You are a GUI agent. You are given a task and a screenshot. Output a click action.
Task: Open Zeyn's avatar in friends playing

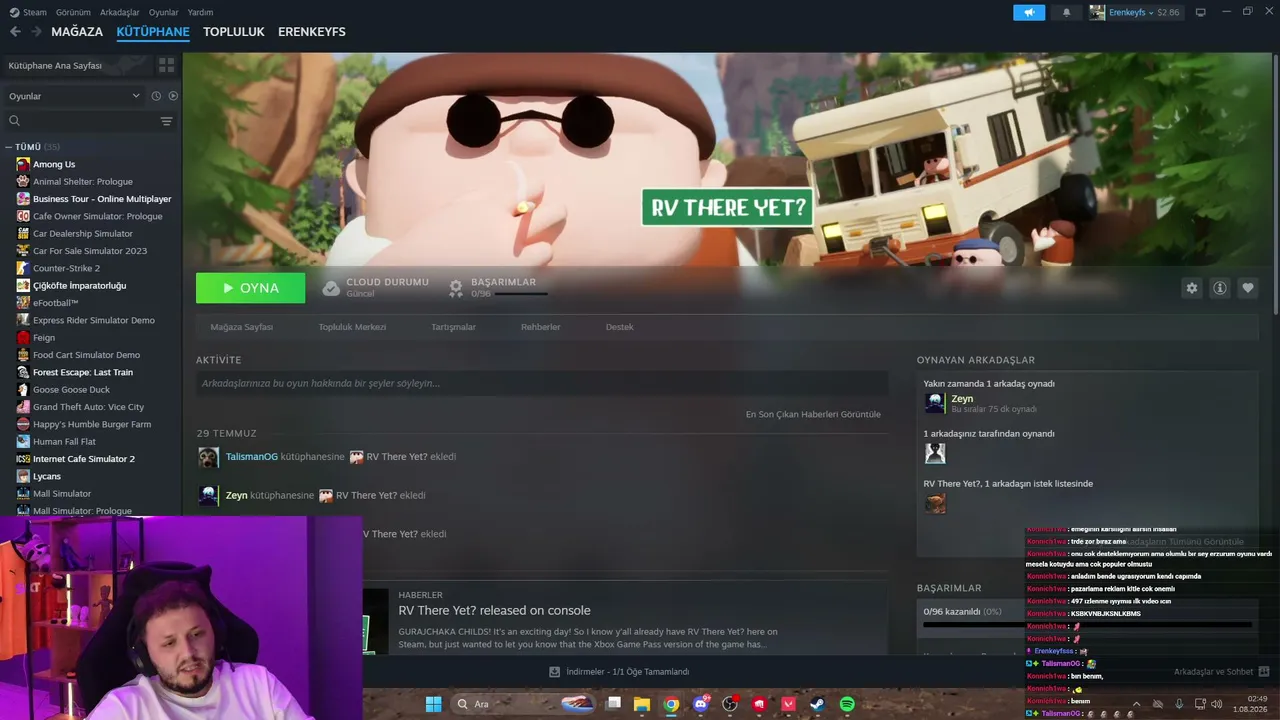pyautogui.click(x=935, y=403)
